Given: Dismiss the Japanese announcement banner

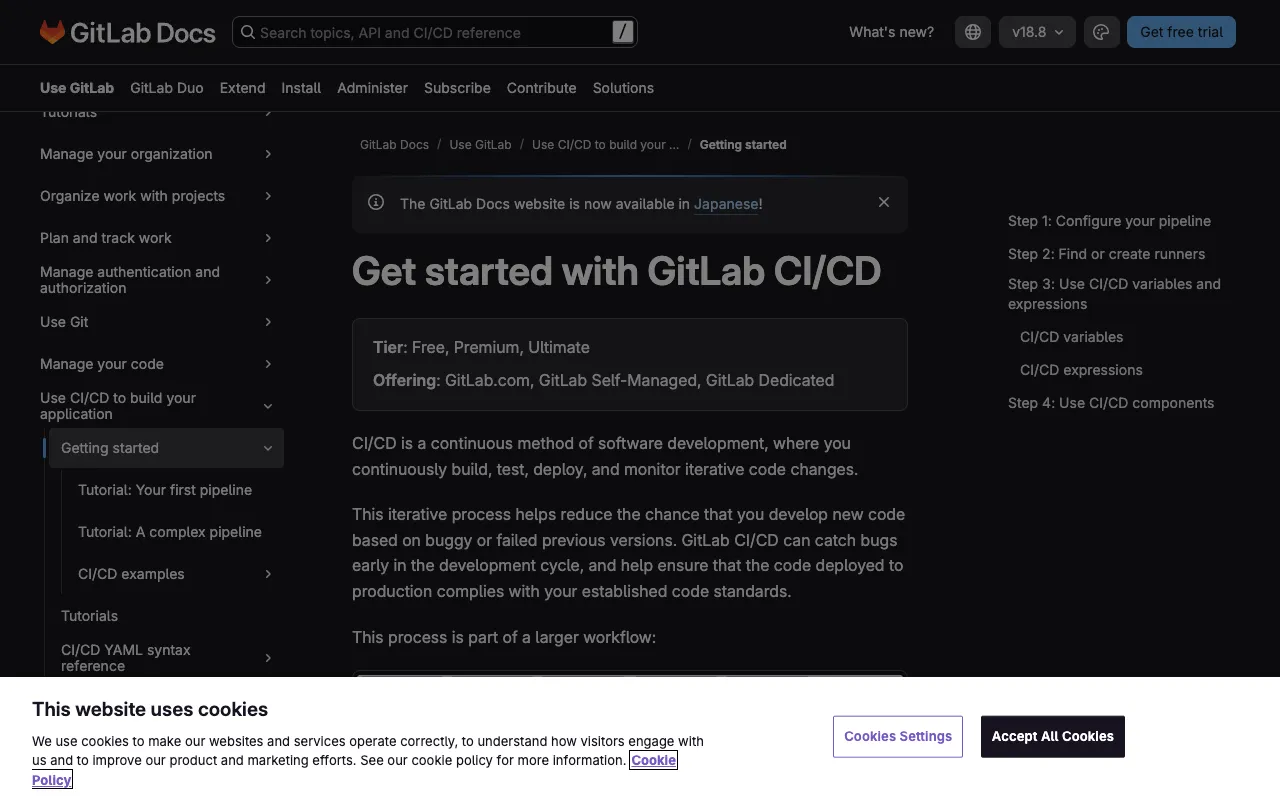Looking at the screenshot, I should (884, 202).
